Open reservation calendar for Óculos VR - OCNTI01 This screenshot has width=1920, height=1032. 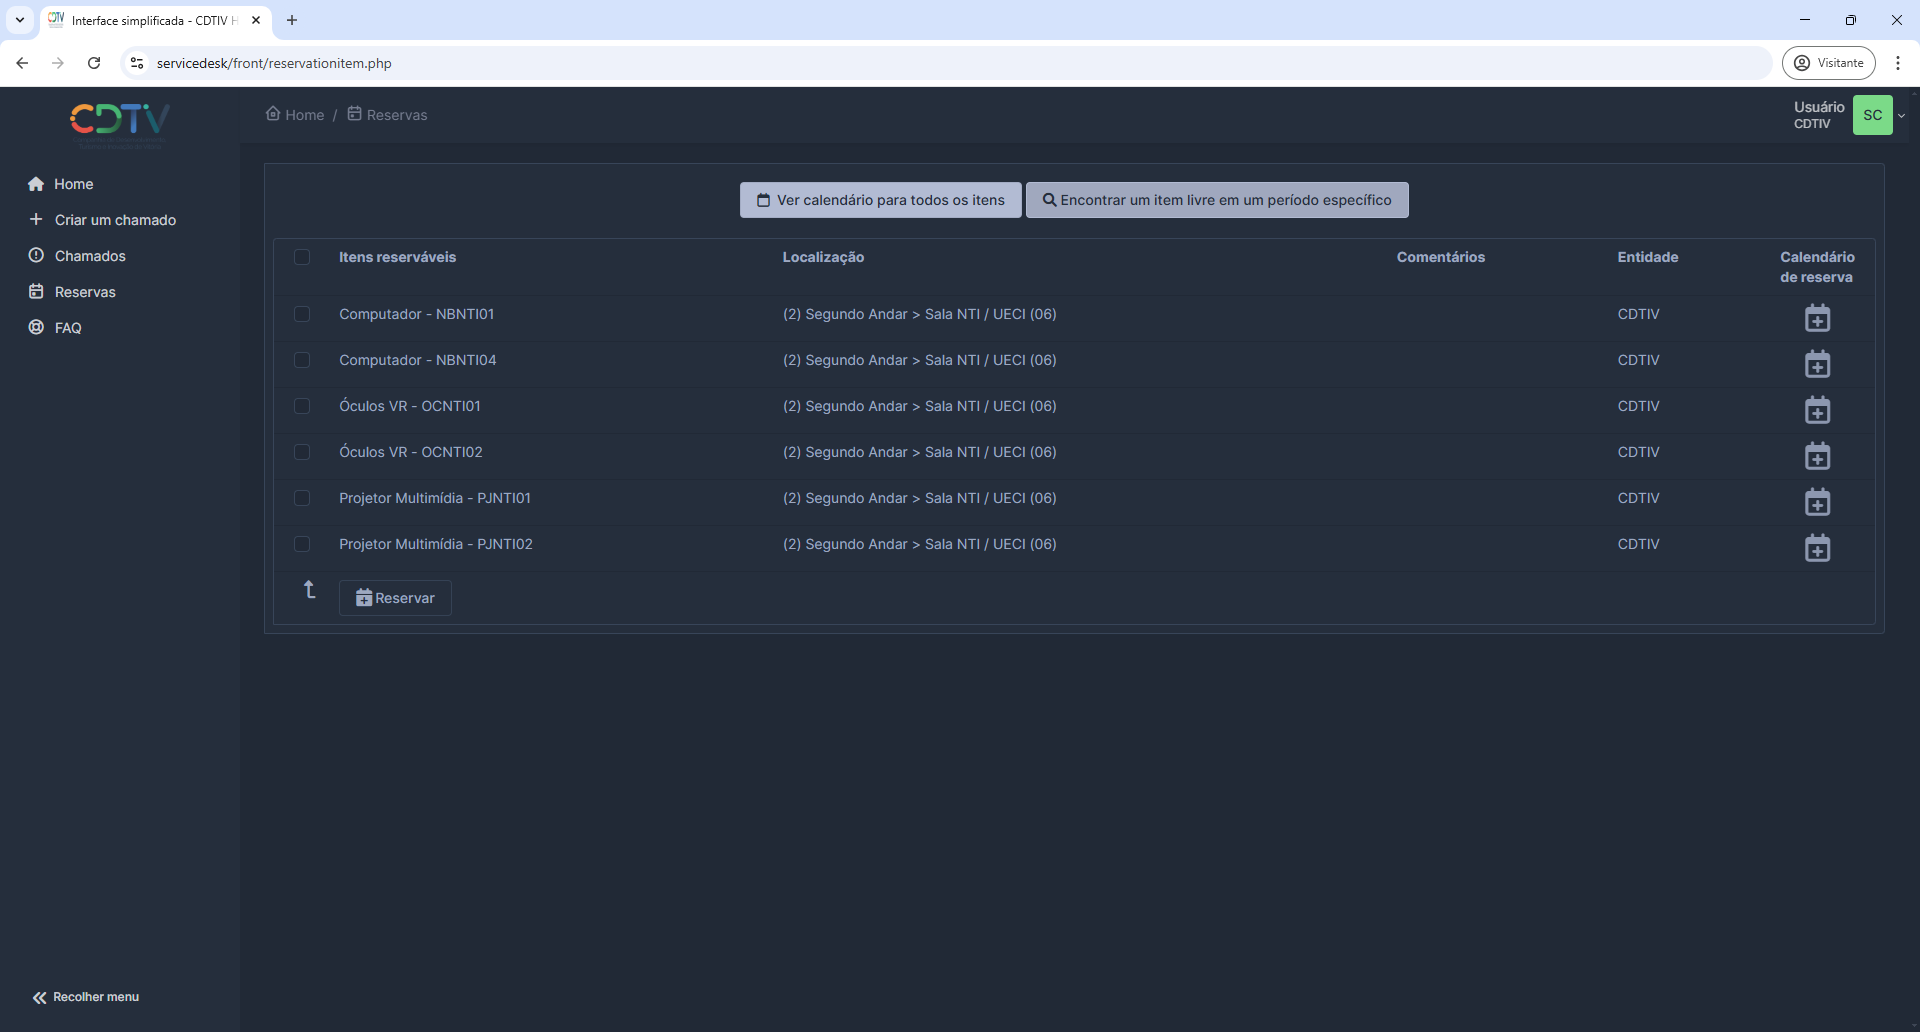(x=1817, y=410)
